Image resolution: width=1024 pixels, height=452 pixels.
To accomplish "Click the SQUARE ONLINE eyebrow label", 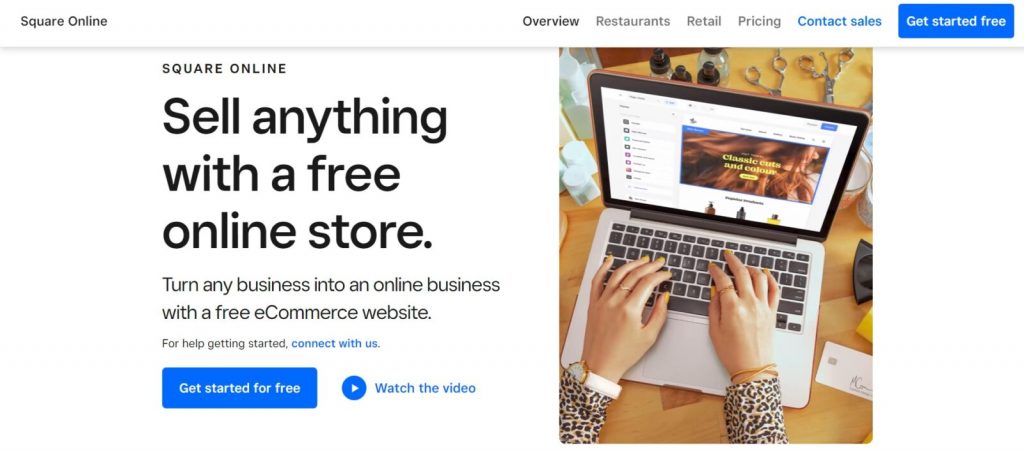I will tap(225, 69).
